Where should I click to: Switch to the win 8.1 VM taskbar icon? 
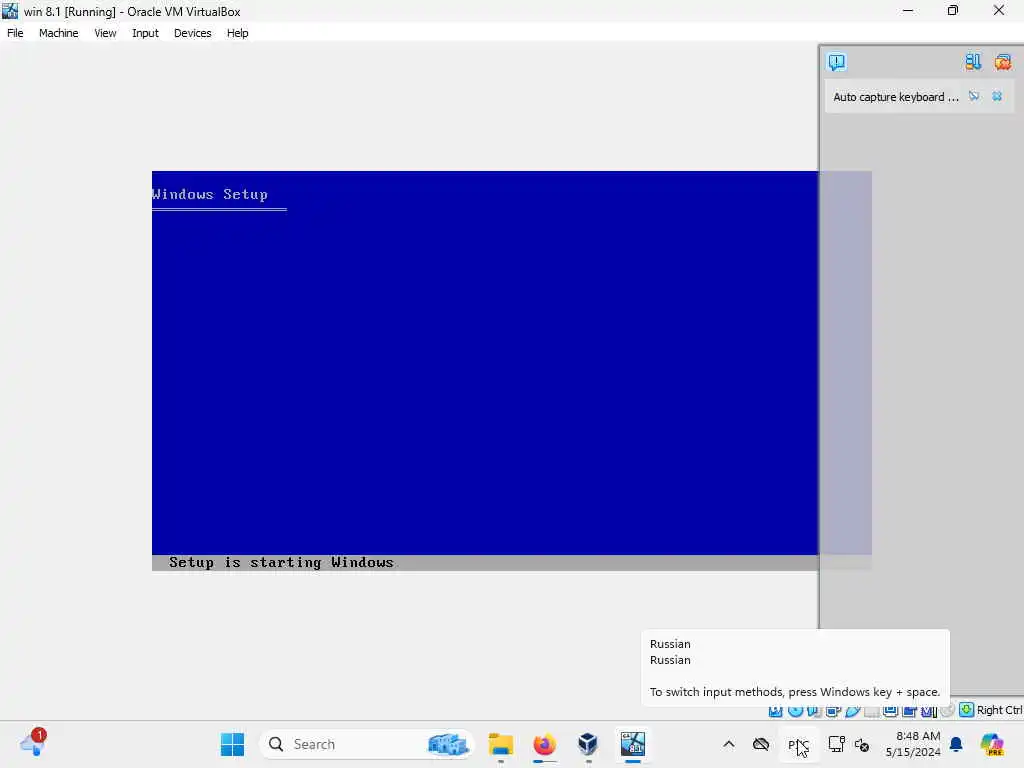(632, 744)
